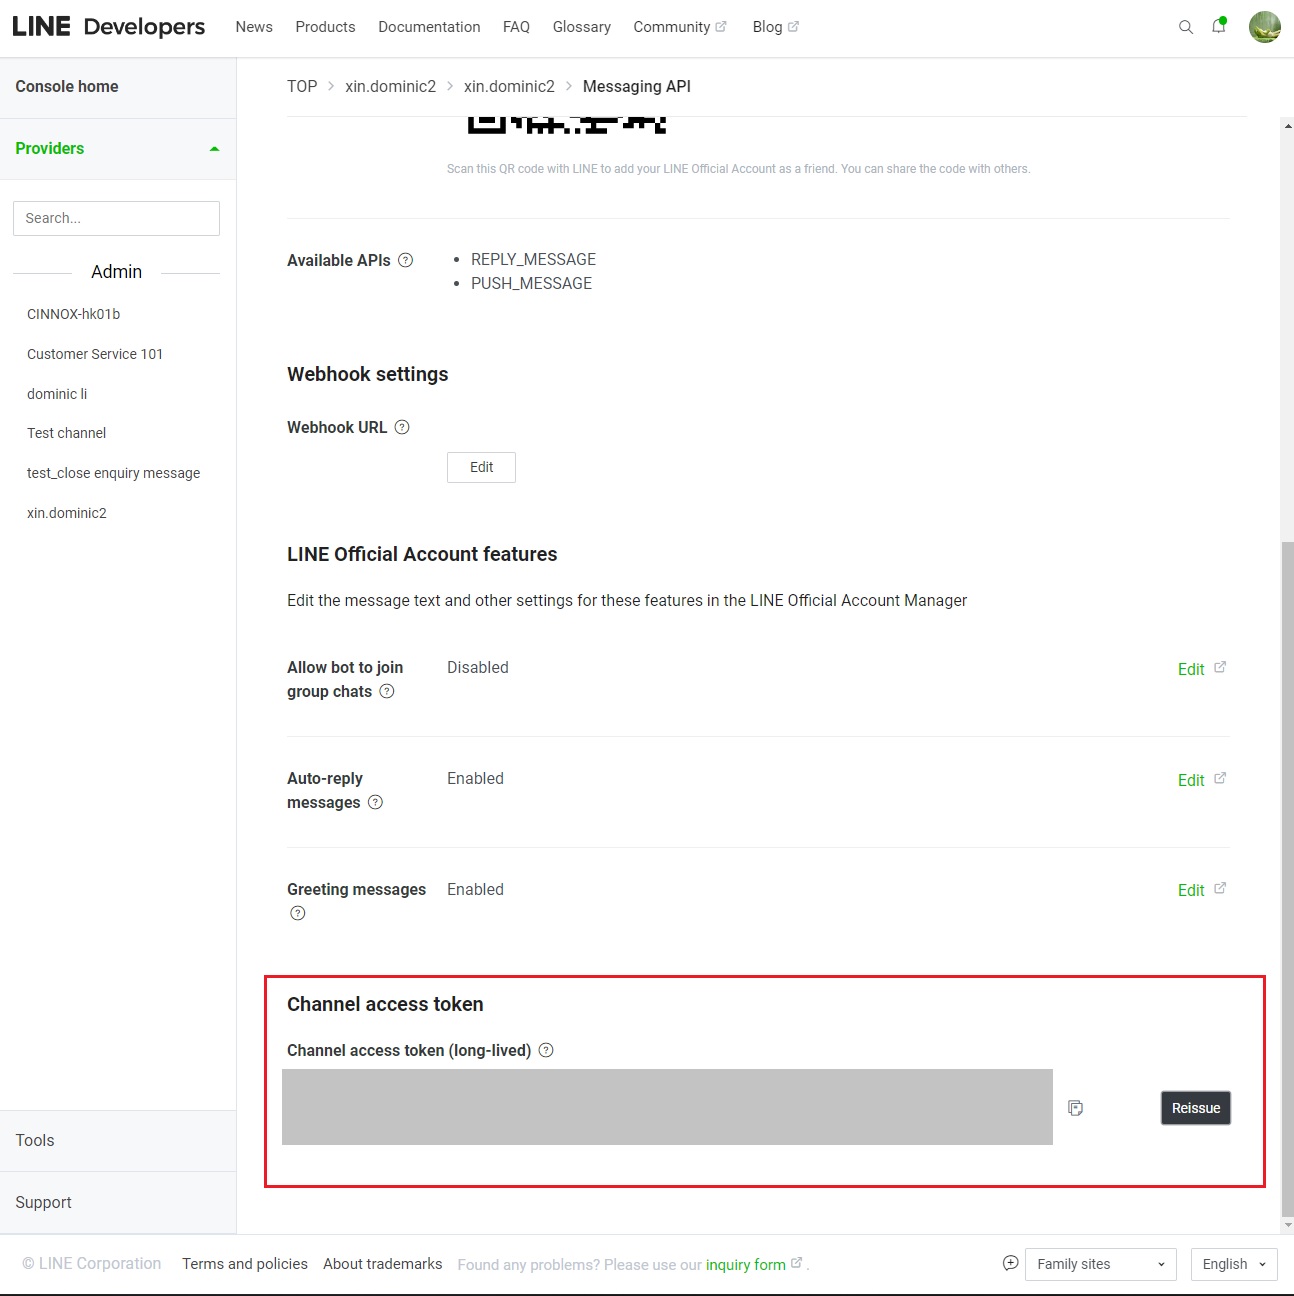Open Tools in the sidebar
Image resolution: width=1294 pixels, height=1296 pixels.
coord(118,1141)
